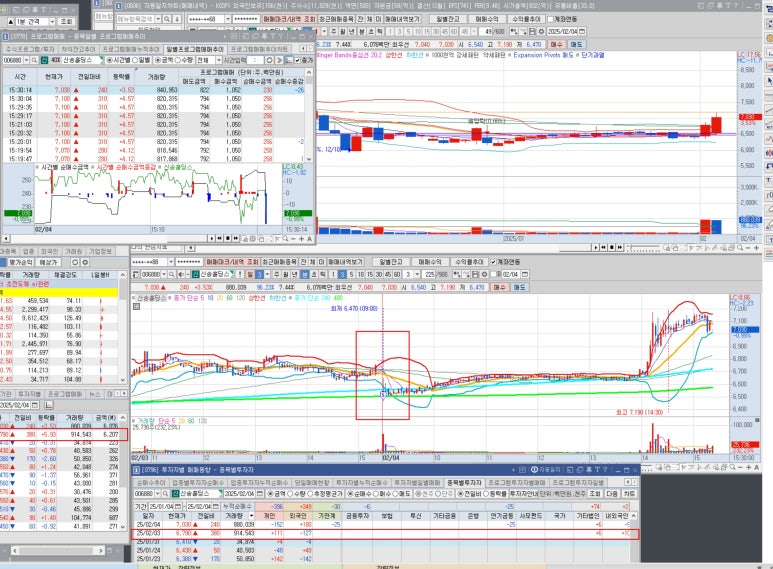Viewport: 773px width, 569px height.
Task: Open 전체 dropdown in program trading window
Action: point(218,60)
